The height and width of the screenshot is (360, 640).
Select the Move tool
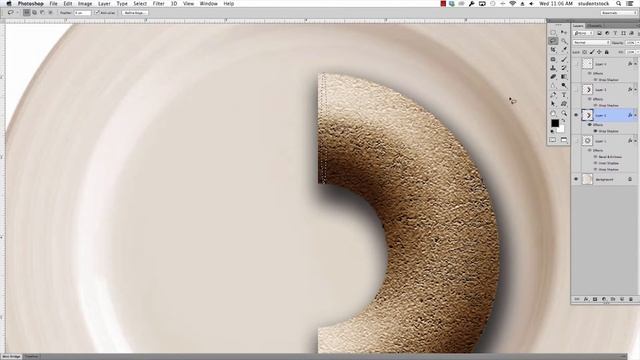(x=564, y=32)
